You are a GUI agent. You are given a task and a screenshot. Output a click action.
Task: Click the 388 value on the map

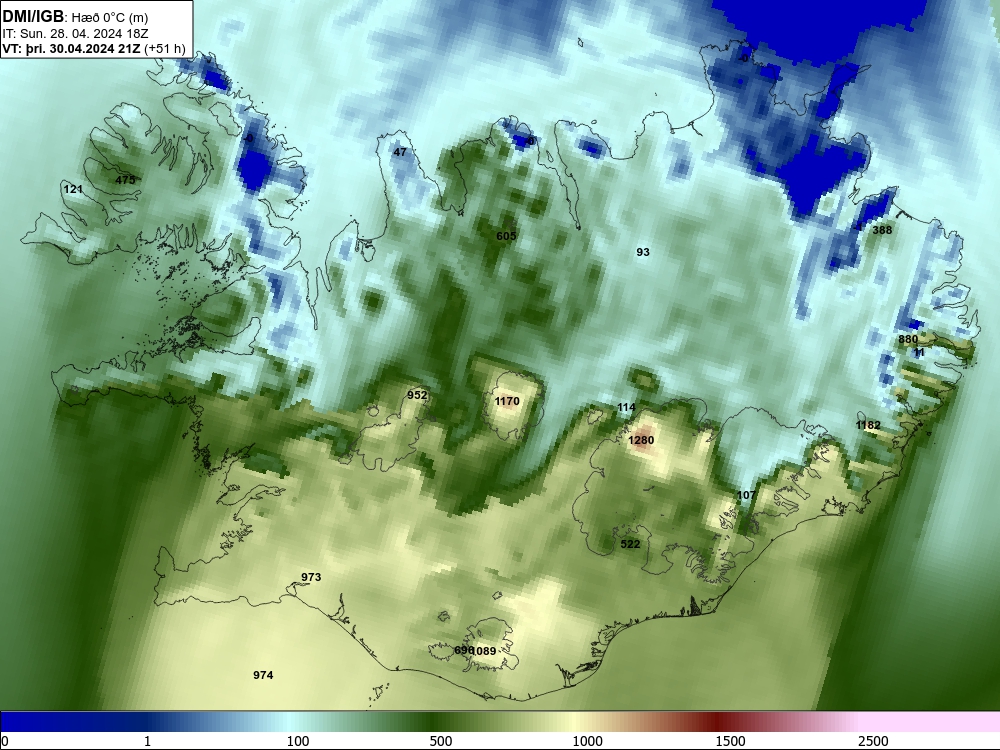pyautogui.click(x=882, y=230)
